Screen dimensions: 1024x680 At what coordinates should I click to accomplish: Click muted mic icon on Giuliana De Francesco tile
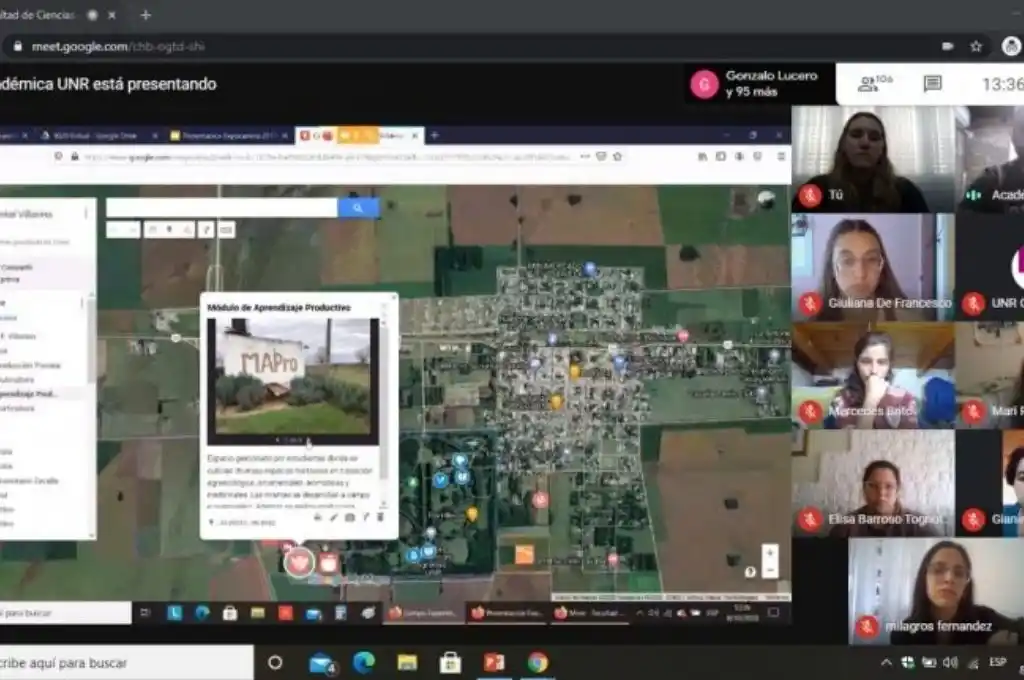pyautogui.click(x=809, y=303)
